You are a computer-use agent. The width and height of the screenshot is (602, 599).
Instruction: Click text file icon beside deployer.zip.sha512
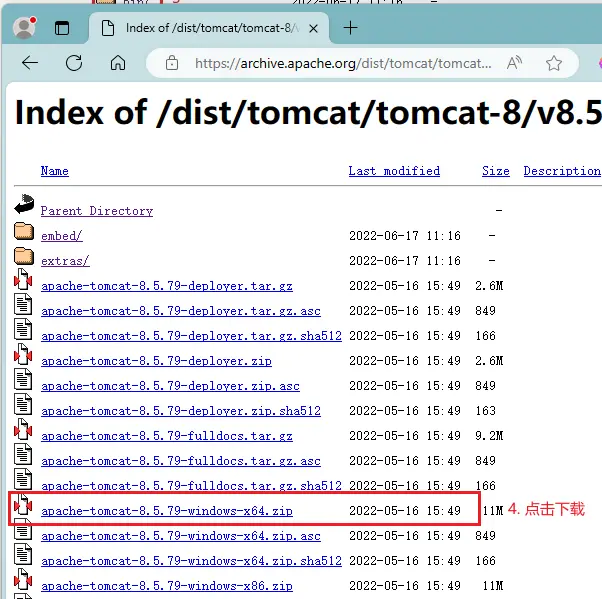23,404
